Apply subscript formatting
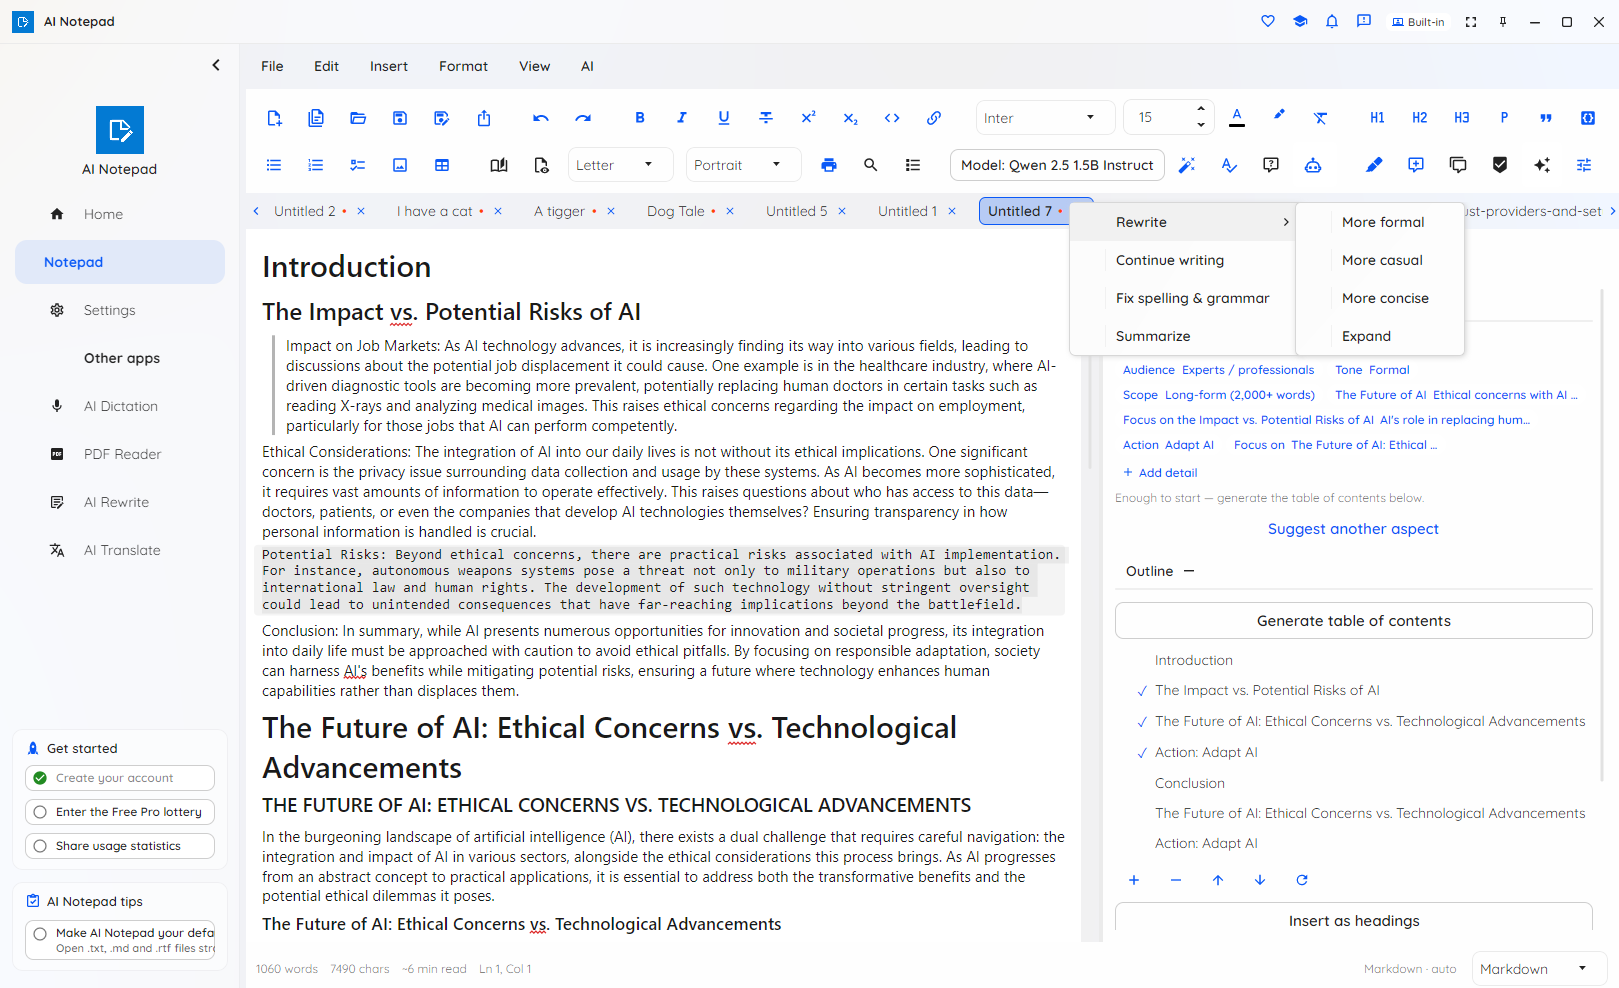Image resolution: width=1619 pixels, height=988 pixels. (x=850, y=118)
